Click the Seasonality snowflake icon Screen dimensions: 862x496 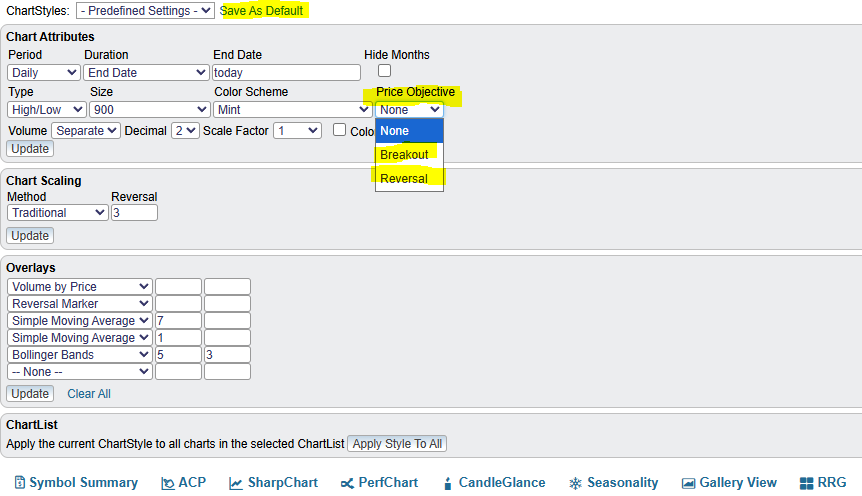tap(575, 483)
